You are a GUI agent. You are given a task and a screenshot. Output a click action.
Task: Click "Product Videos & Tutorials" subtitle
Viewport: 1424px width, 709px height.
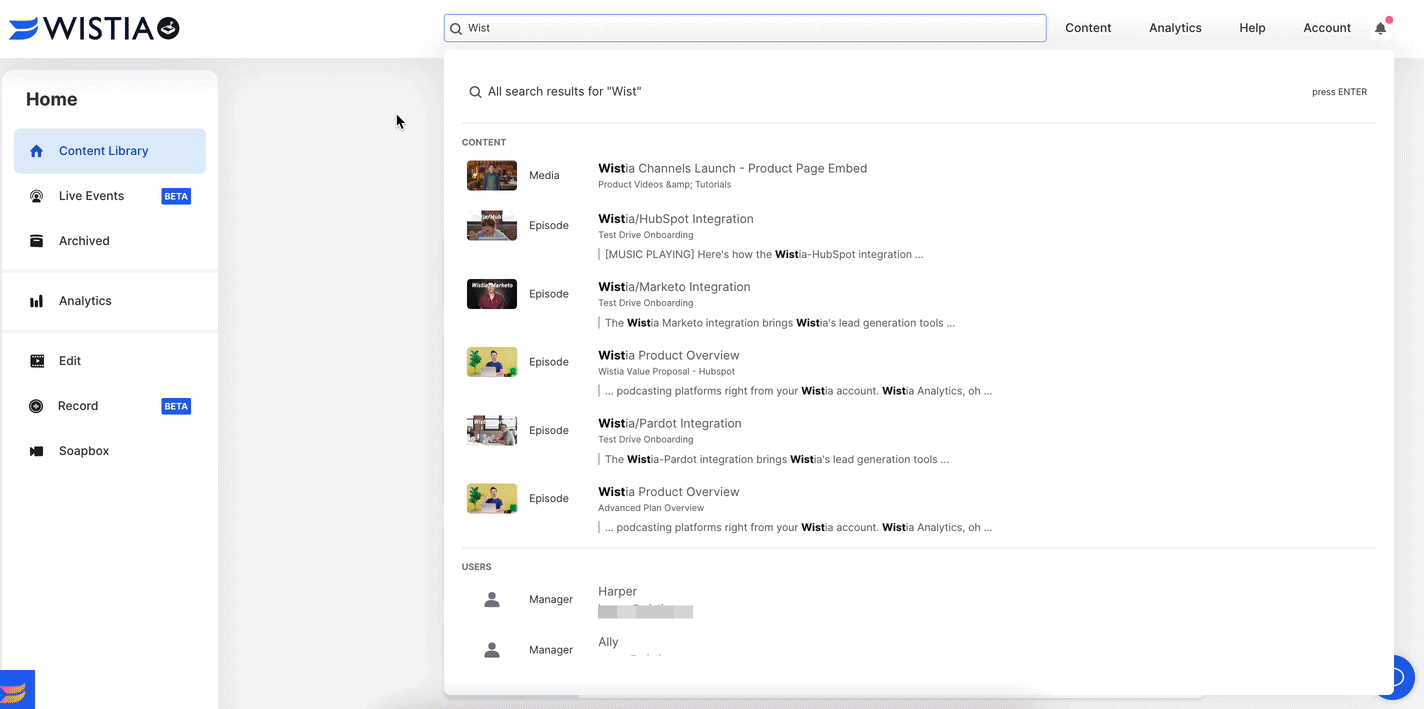[664, 185]
